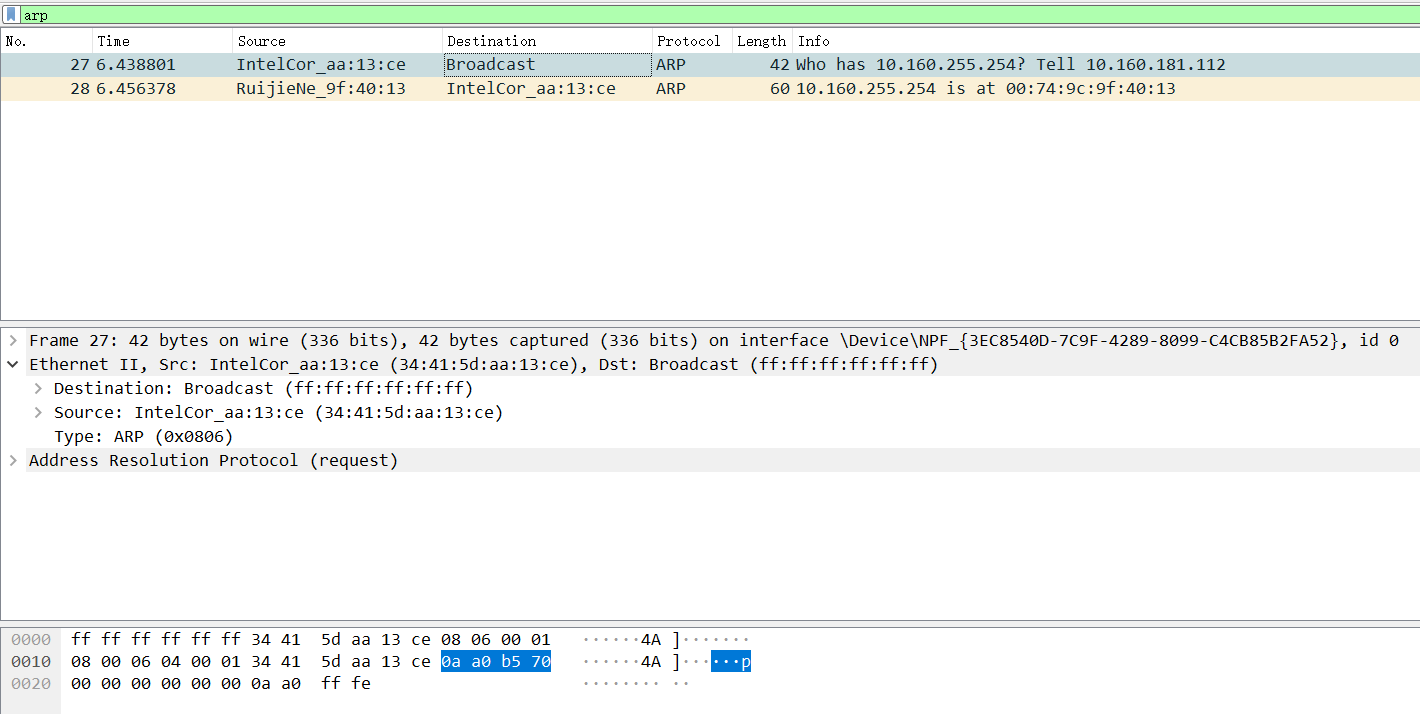The height and width of the screenshot is (714, 1420).
Task: Select Source: IntelCor_aa:13:ce field line
Action: tap(278, 413)
